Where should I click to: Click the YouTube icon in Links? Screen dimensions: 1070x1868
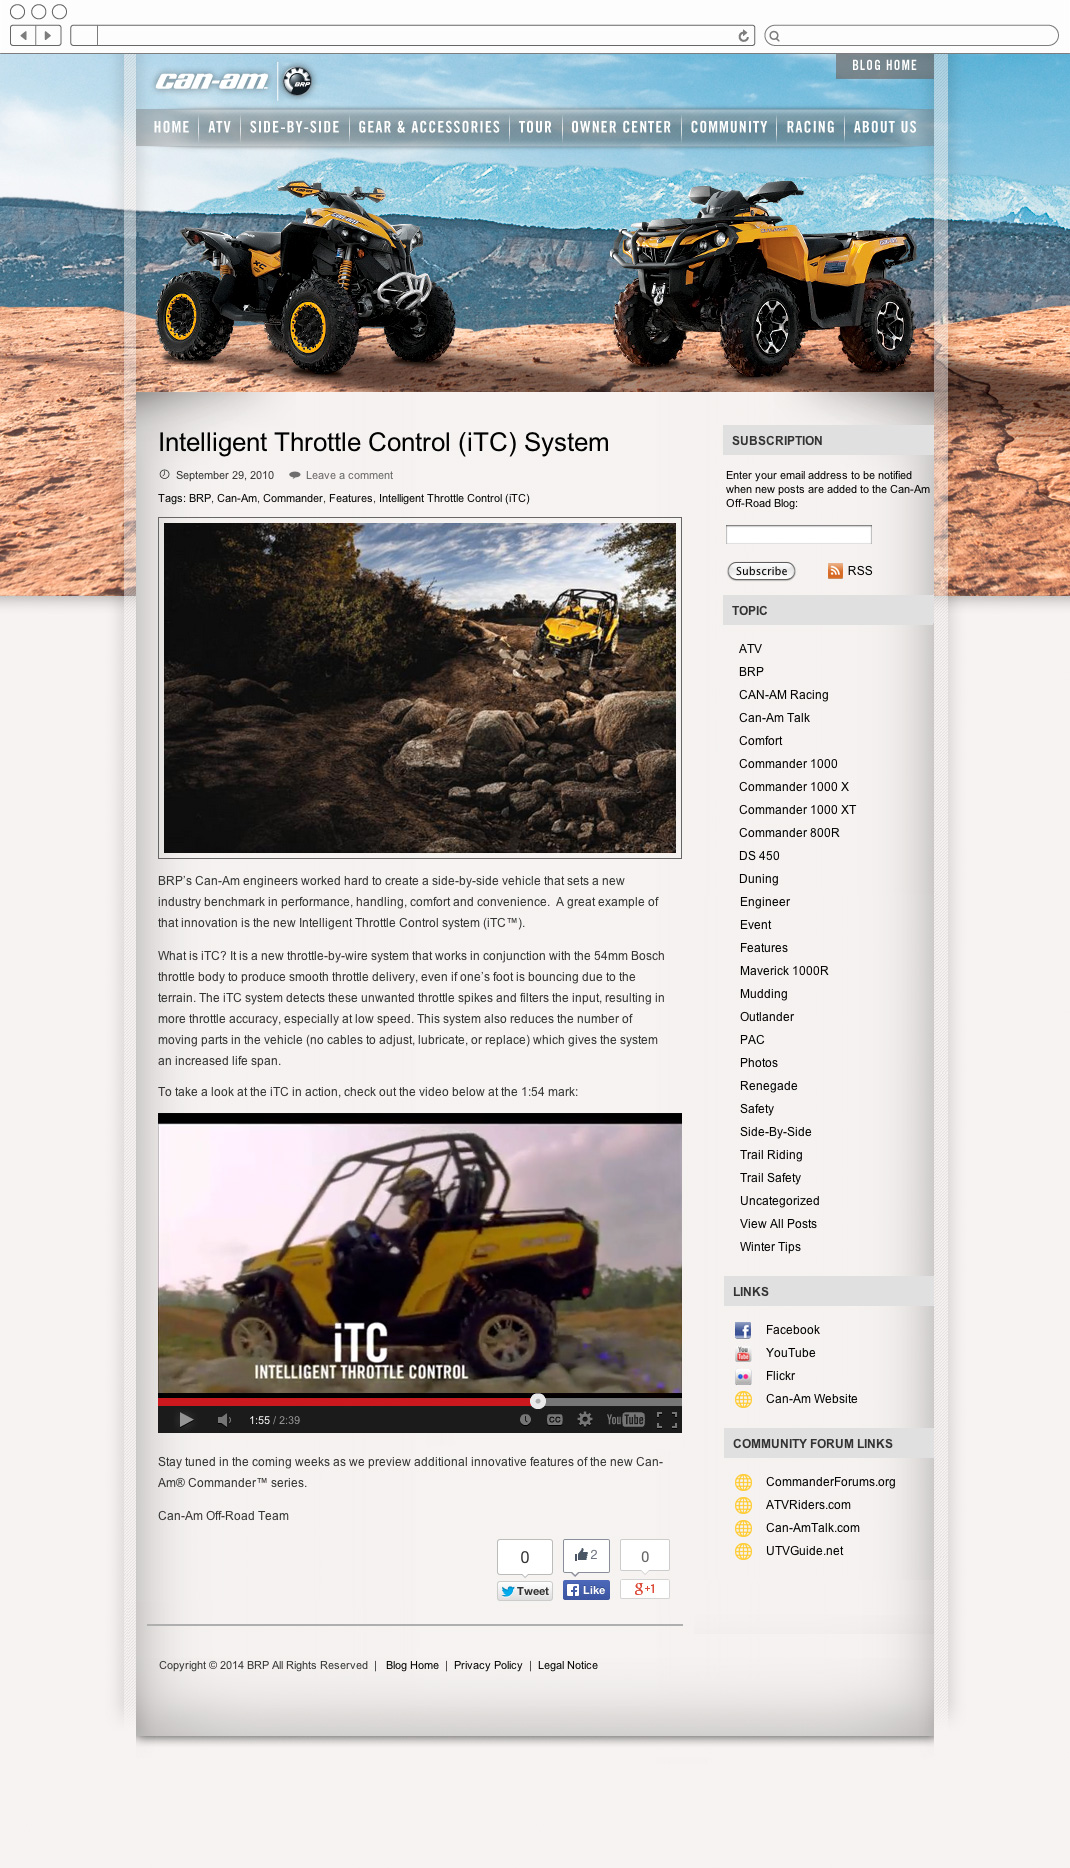743,1353
